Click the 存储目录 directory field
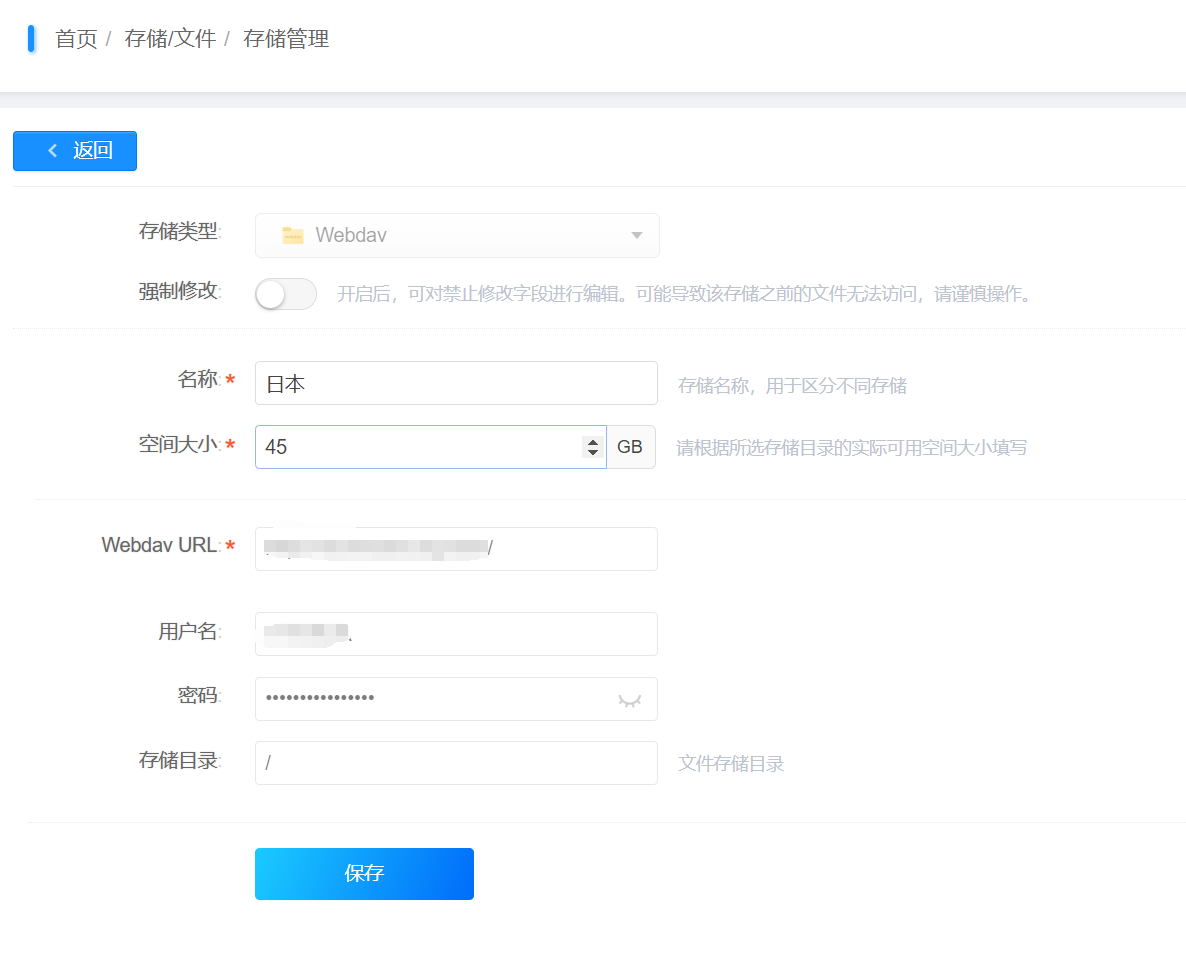 [456, 763]
